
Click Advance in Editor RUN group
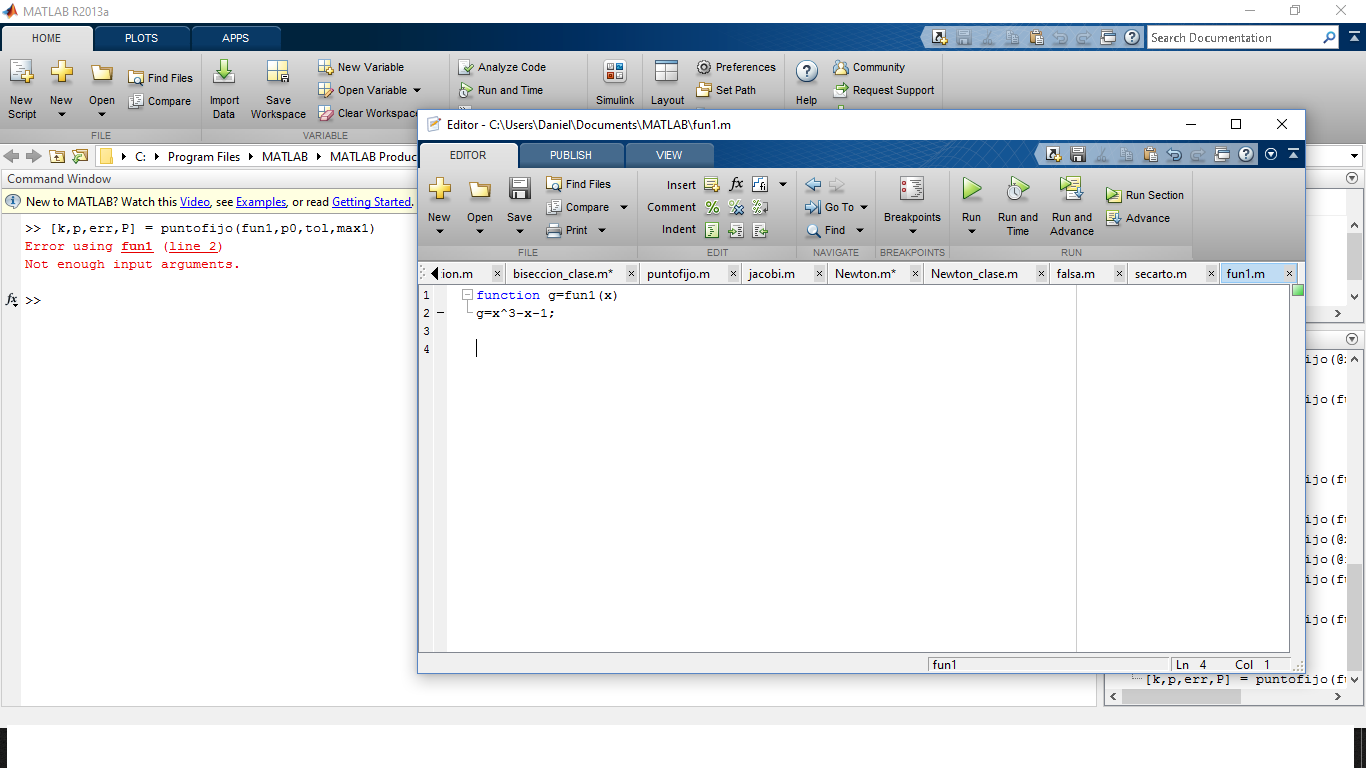pyautogui.click(x=1138, y=218)
